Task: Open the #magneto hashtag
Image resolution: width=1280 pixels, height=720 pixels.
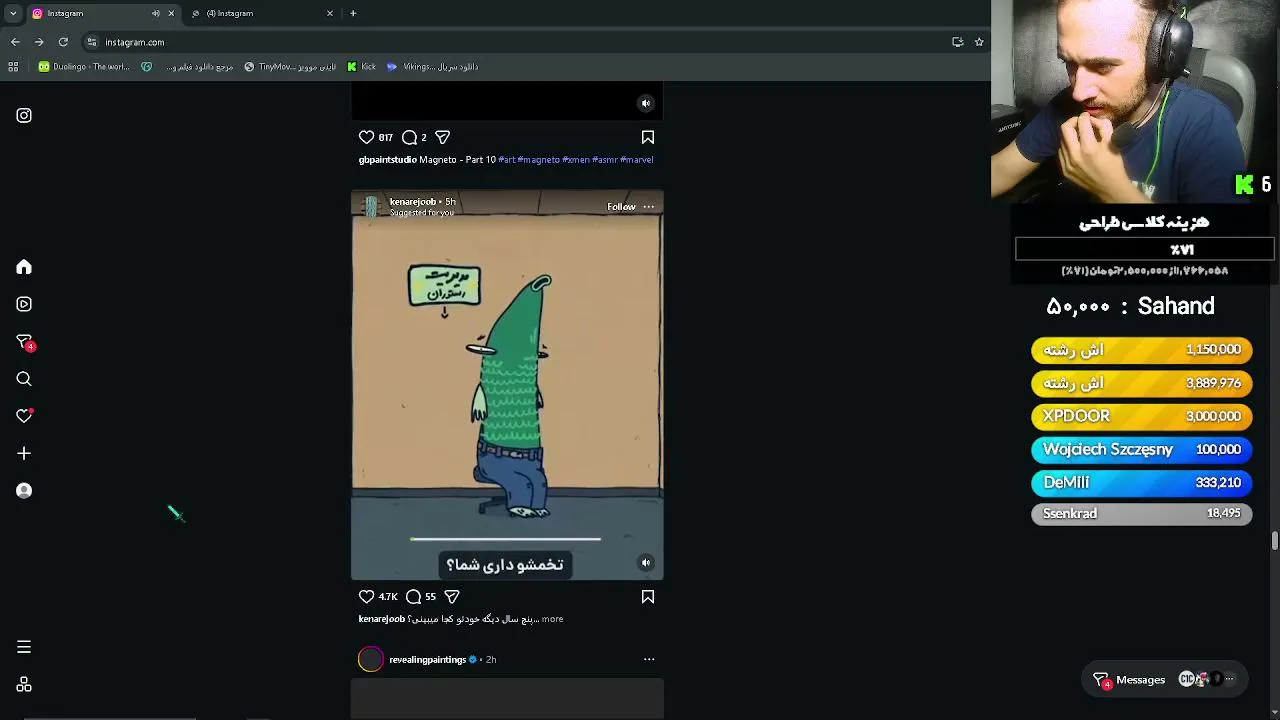Action: point(539,160)
